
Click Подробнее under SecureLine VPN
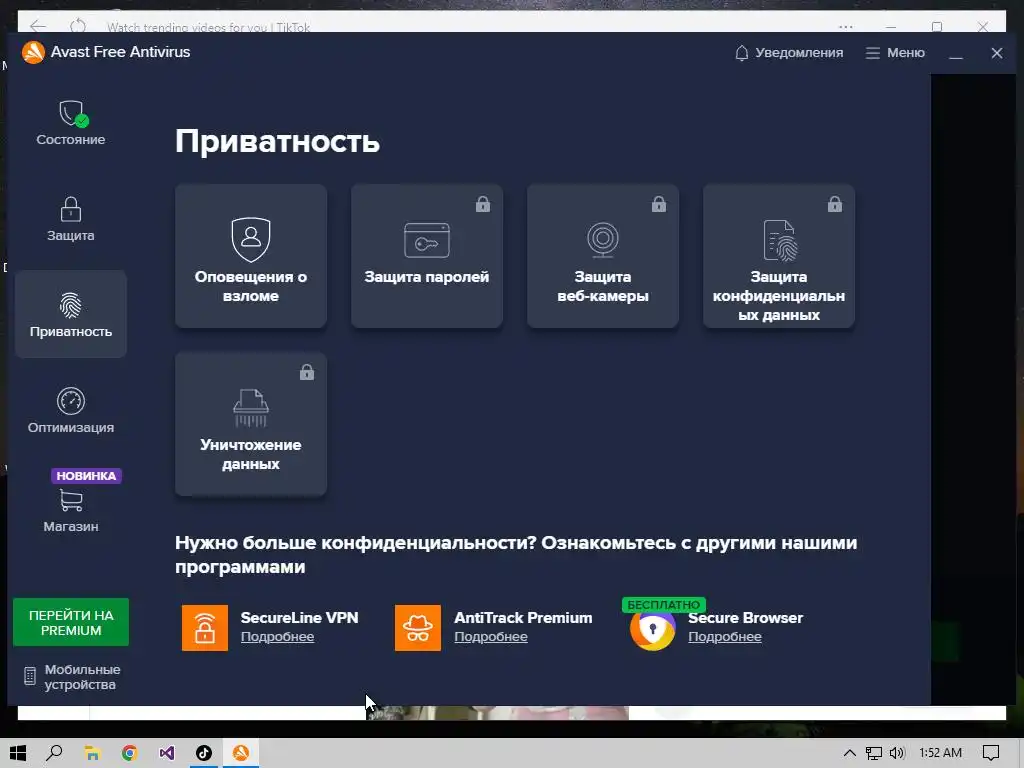(x=278, y=637)
